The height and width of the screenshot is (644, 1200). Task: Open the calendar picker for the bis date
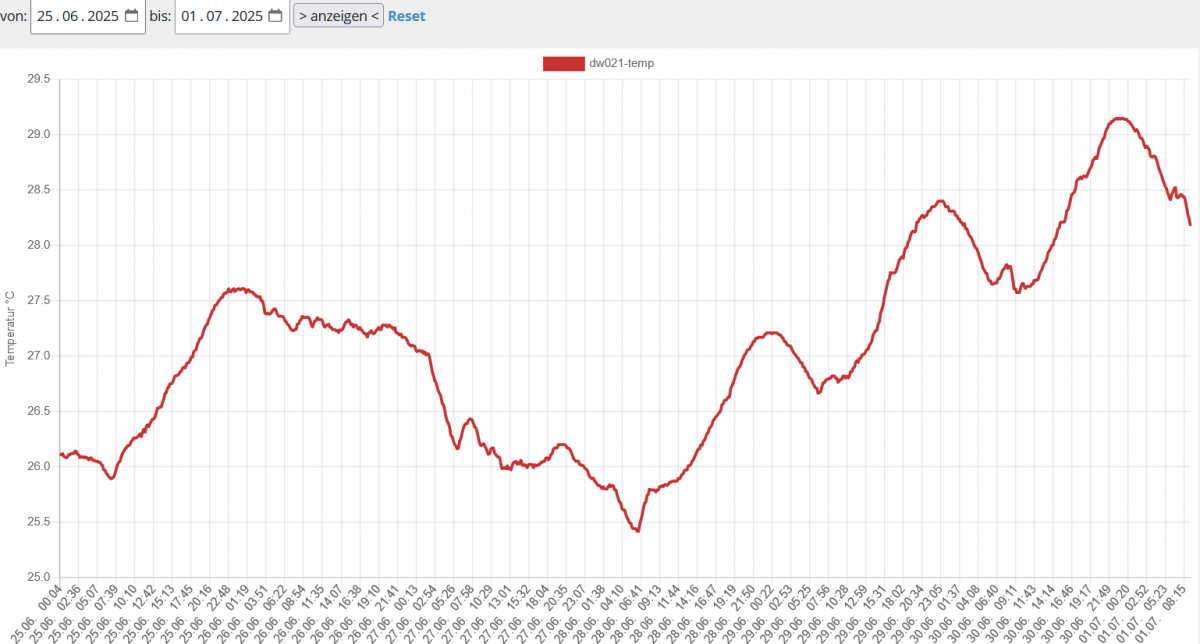pyautogui.click(x=275, y=16)
